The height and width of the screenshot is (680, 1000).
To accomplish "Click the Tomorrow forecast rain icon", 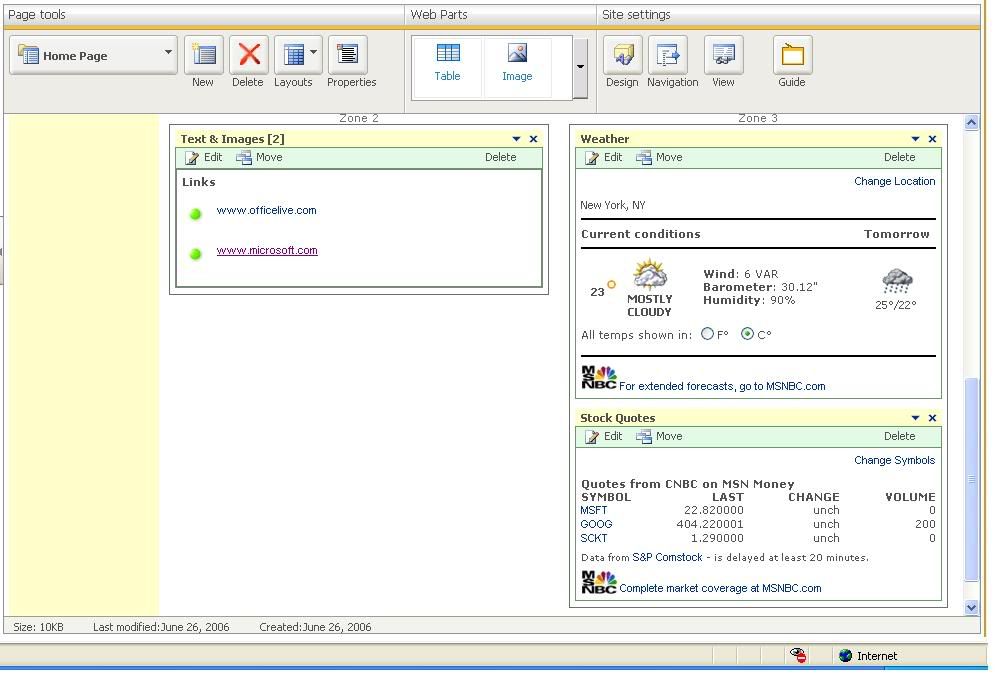I will click(x=897, y=281).
